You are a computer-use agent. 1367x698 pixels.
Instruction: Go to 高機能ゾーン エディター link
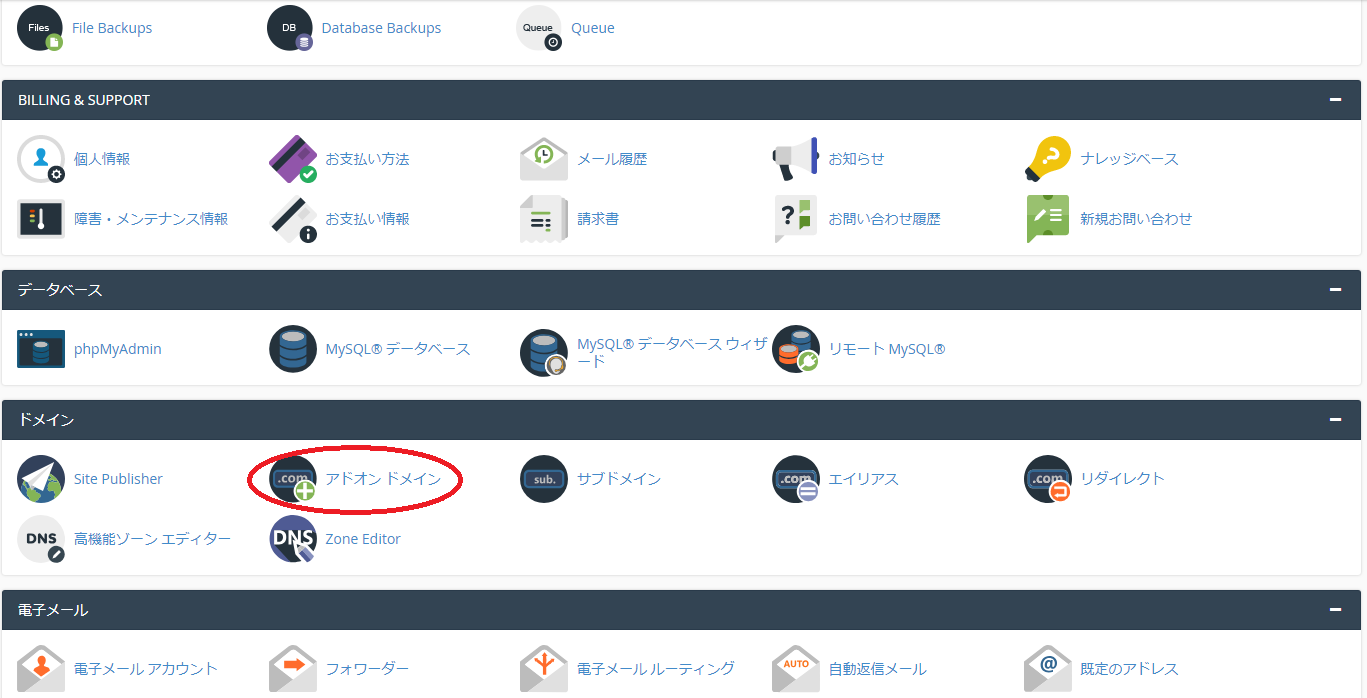tap(152, 539)
